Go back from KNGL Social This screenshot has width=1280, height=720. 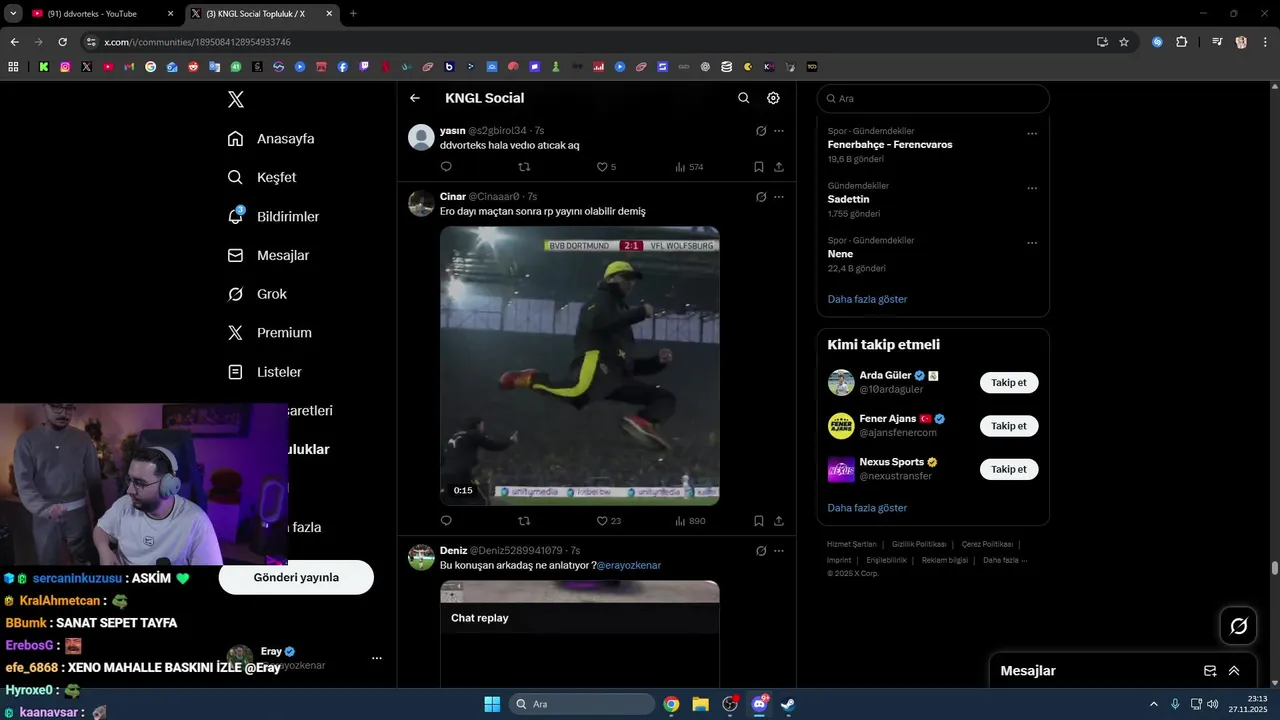coord(415,98)
